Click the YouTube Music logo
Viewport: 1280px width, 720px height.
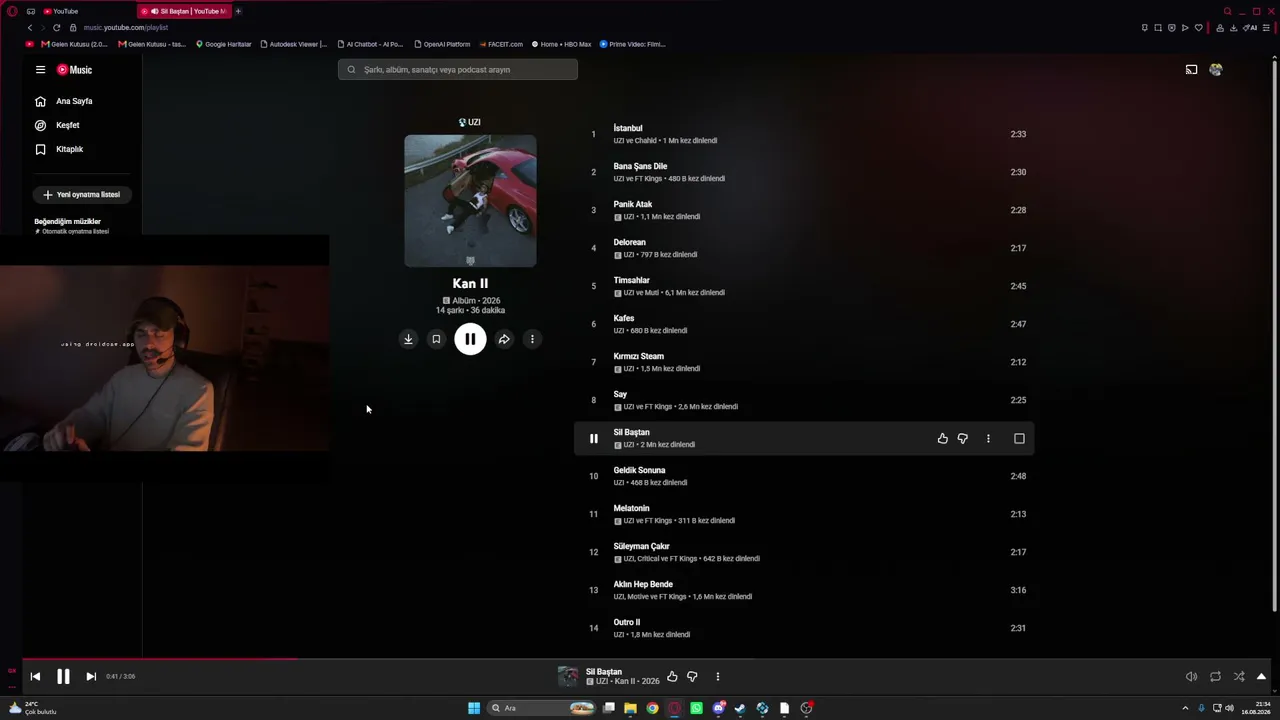coord(74,70)
